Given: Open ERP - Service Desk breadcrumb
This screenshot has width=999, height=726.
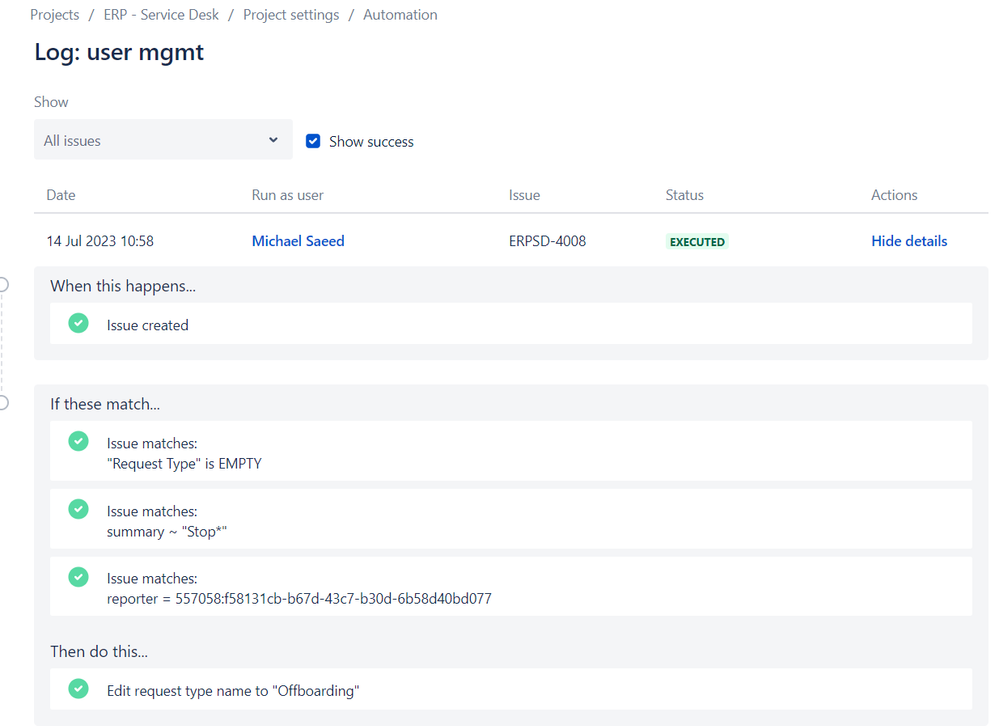Looking at the screenshot, I should click(x=161, y=15).
